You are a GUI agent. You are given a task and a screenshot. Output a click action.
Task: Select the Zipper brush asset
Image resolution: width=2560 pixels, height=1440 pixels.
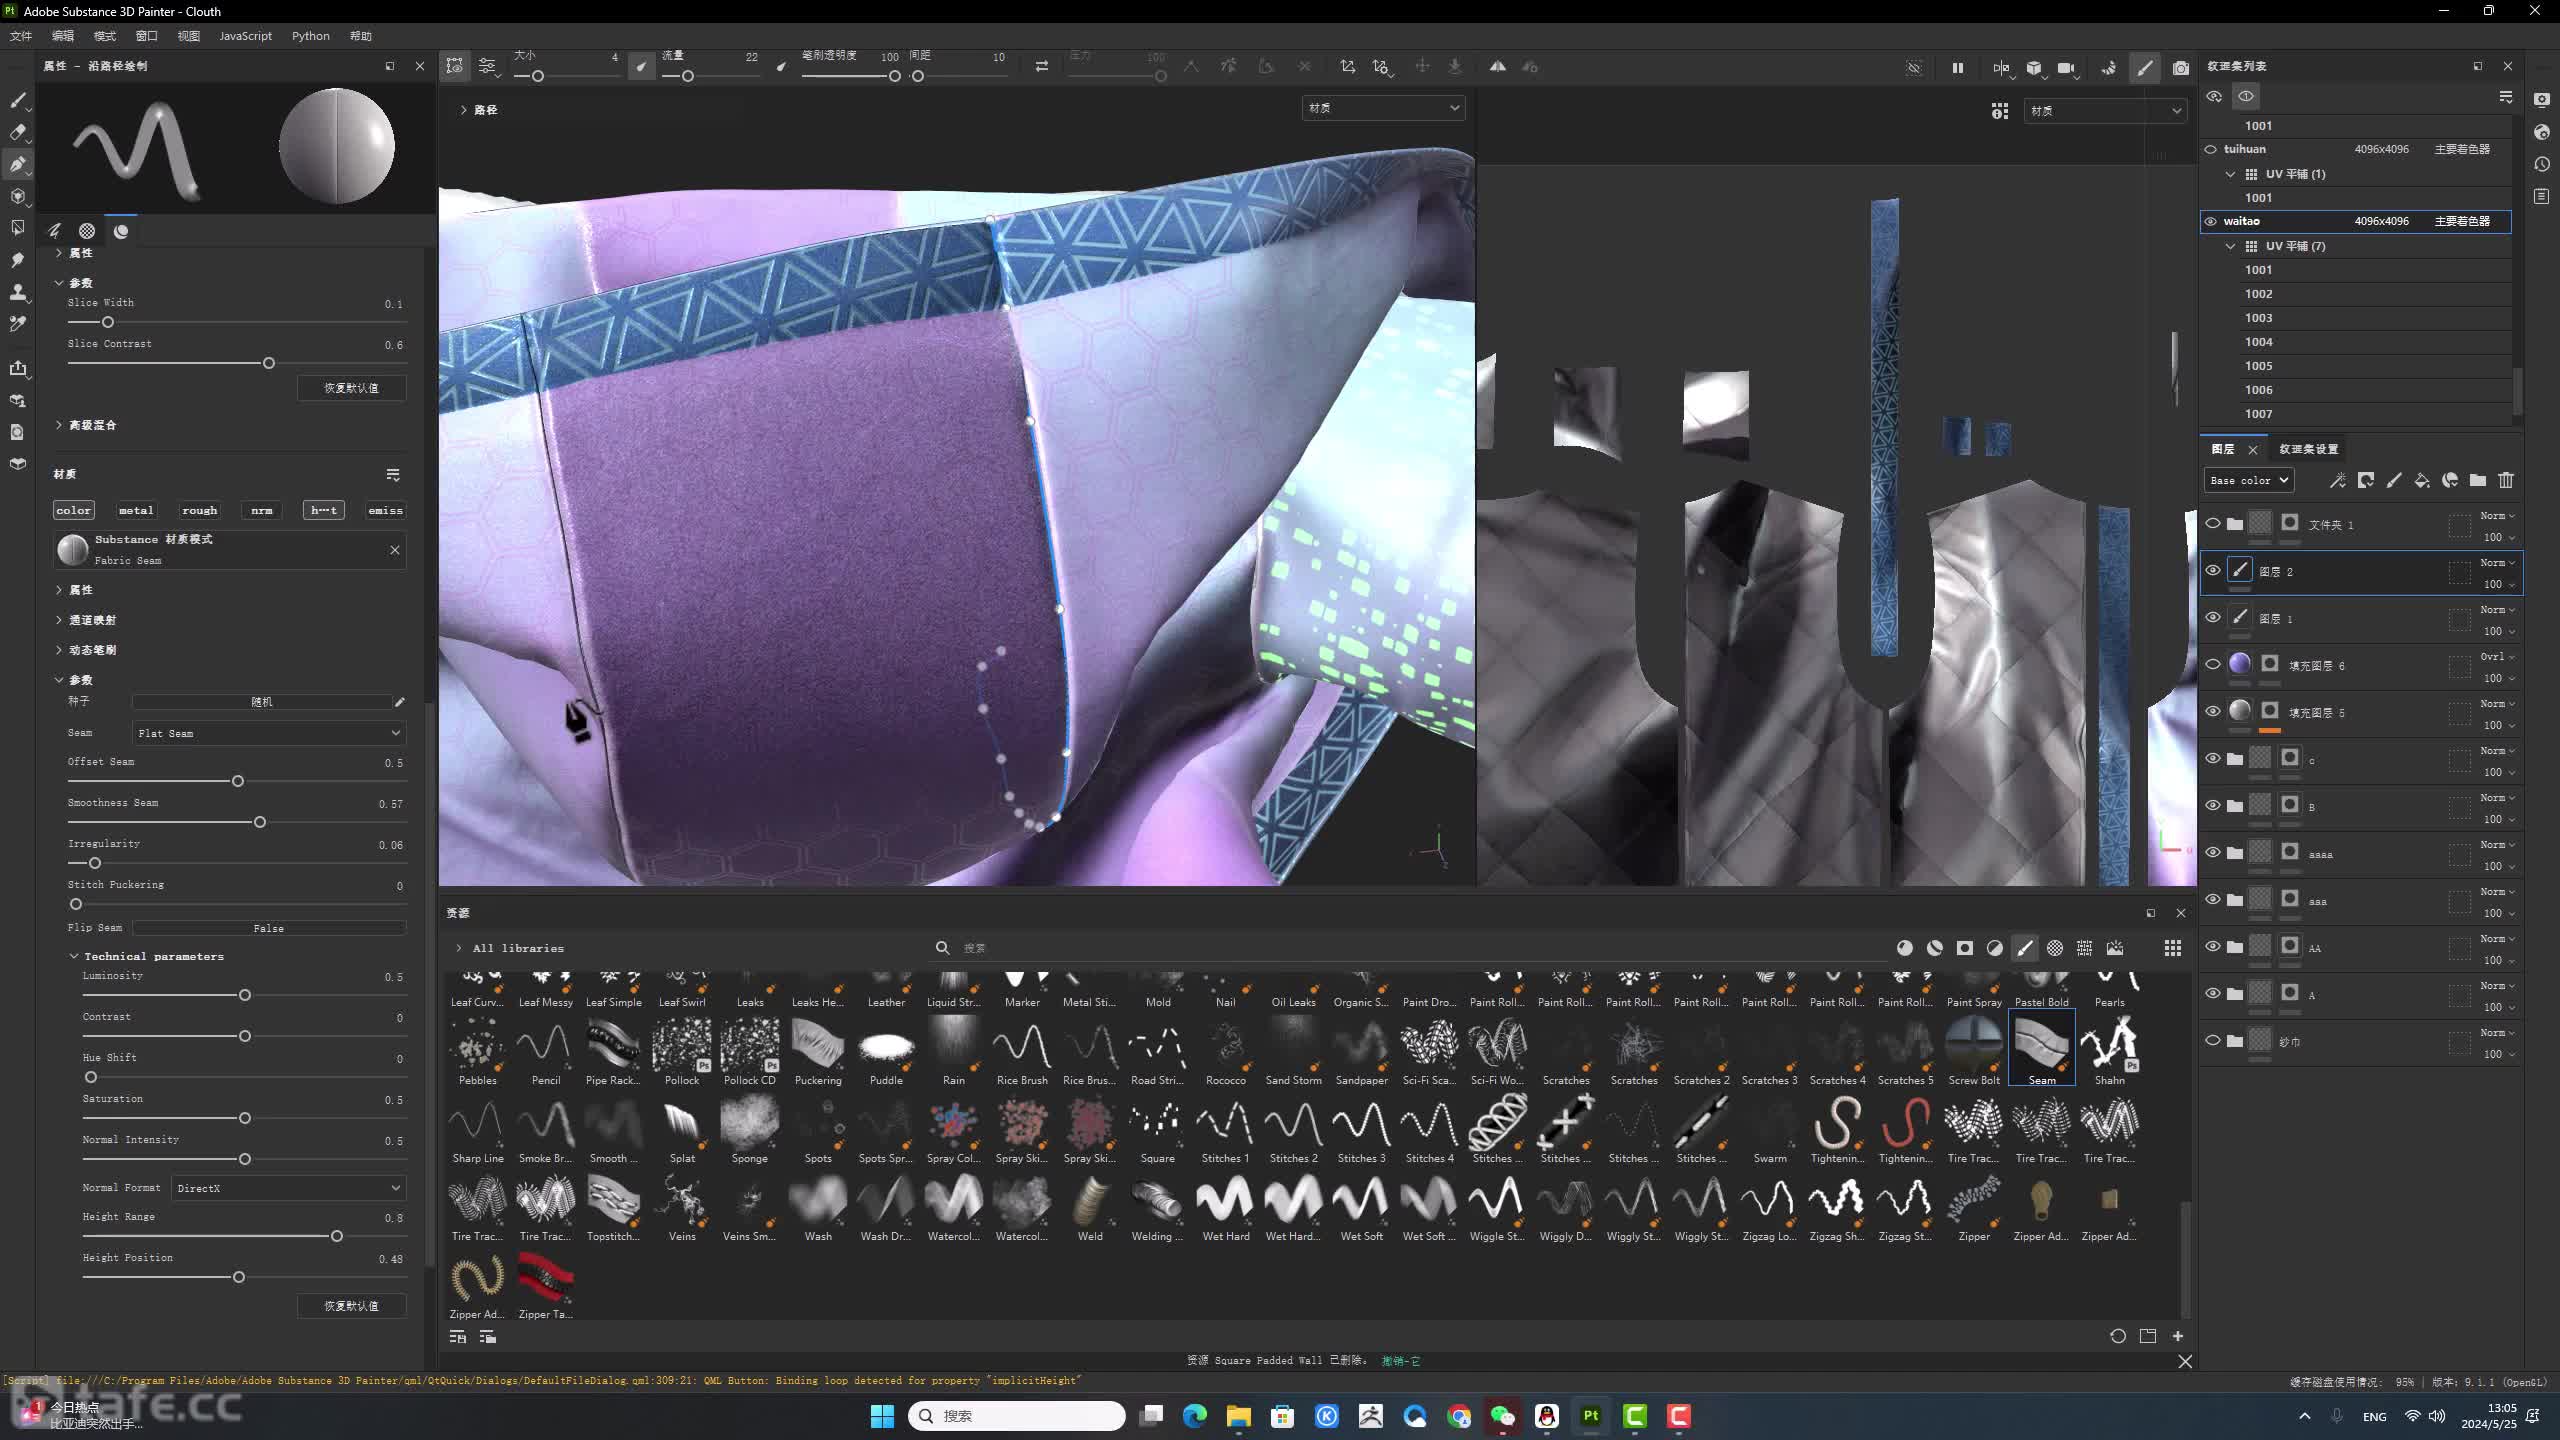[1974, 1206]
